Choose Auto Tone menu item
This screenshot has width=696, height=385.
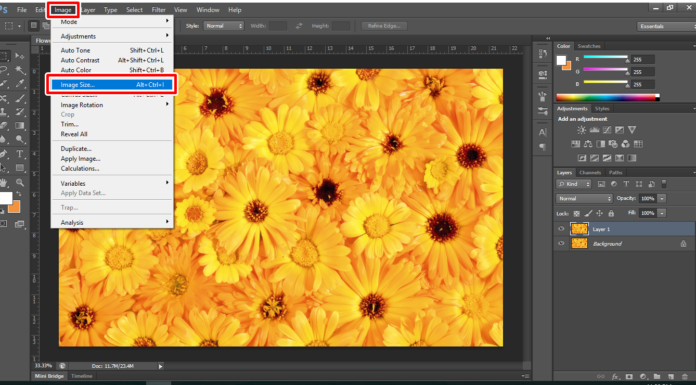pos(112,50)
